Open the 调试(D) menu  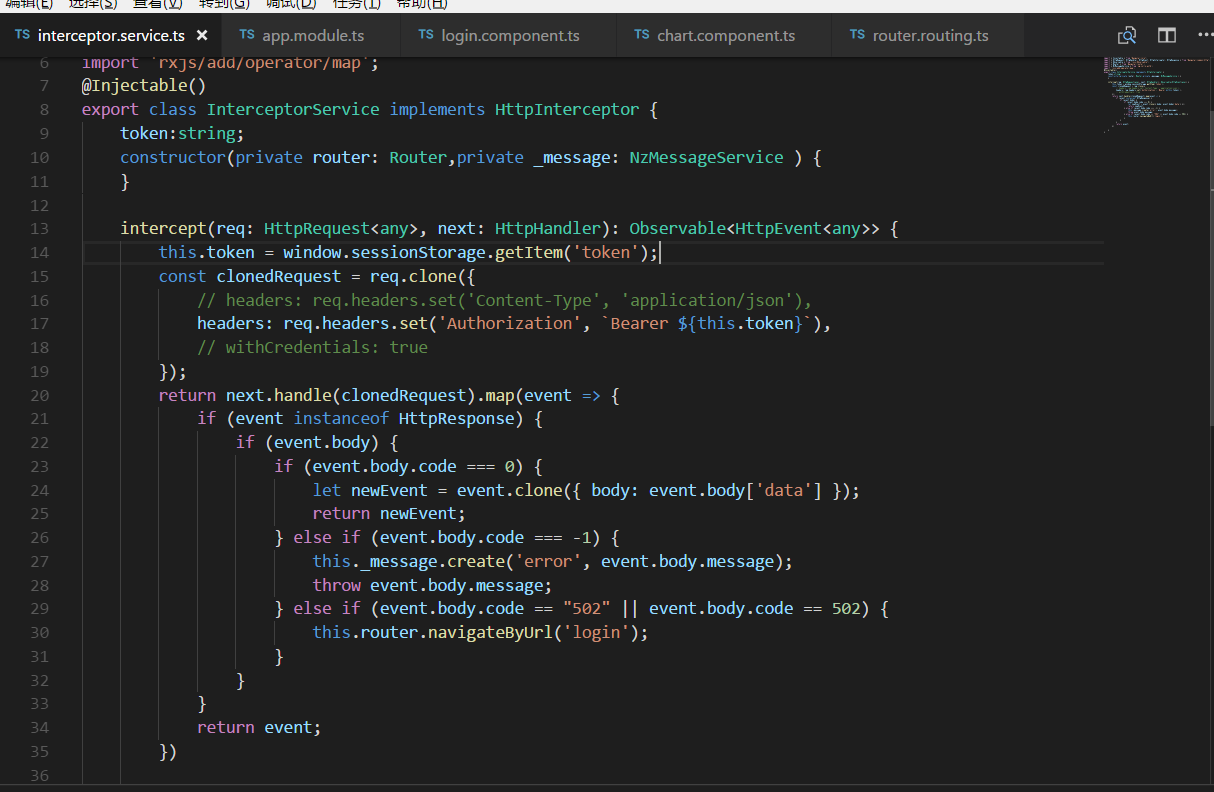(291, 4)
